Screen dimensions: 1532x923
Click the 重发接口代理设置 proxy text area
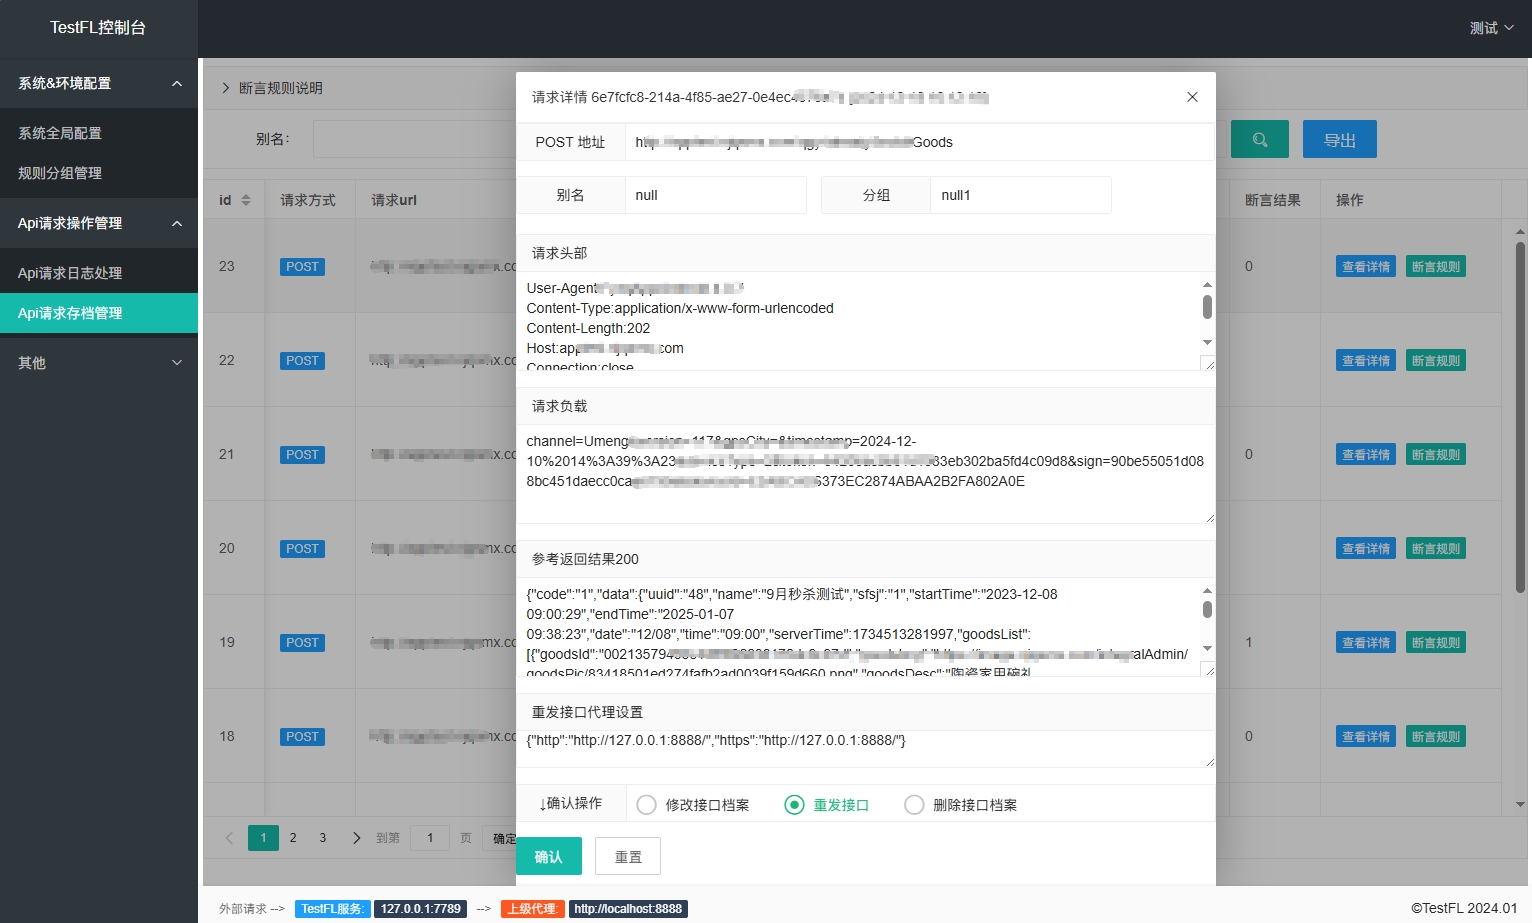pyautogui.click(x=866, y=749)
